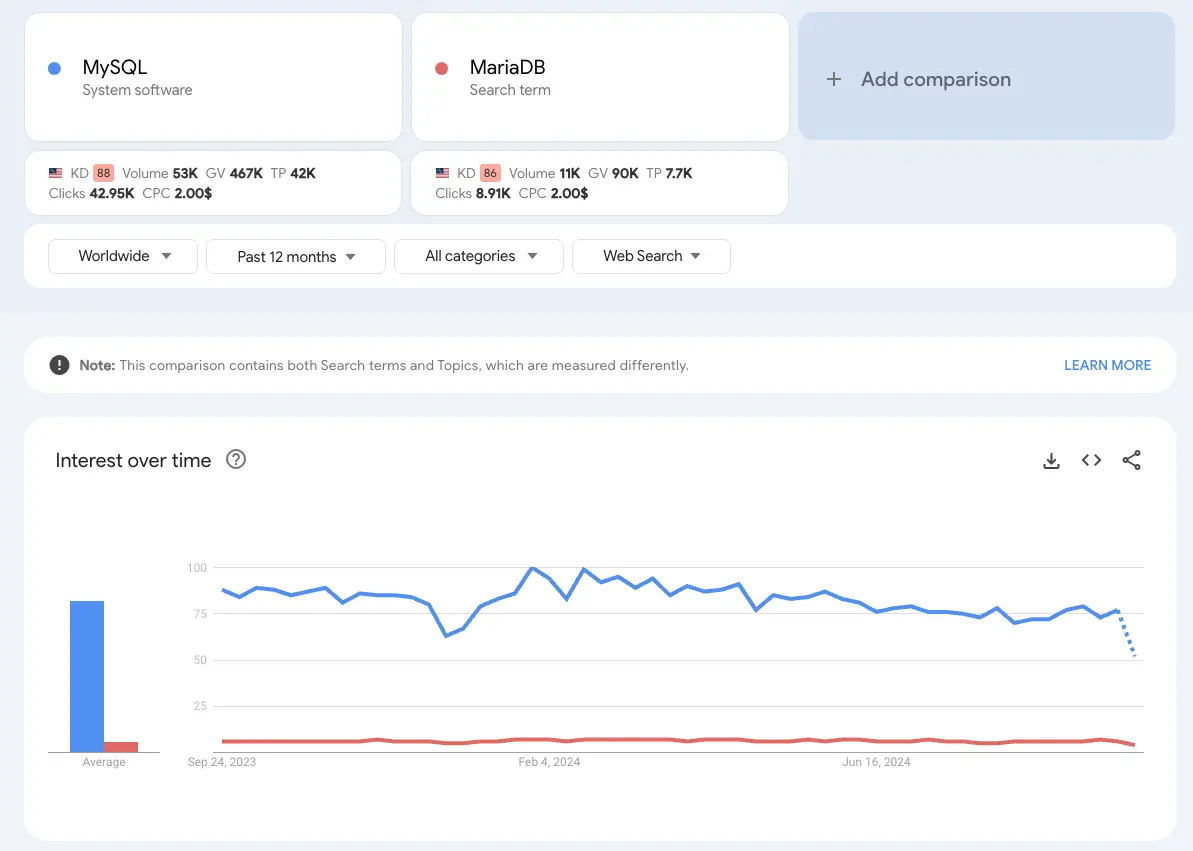
Task: Click the blue MySQL color dot
Action: coord(53,67)
